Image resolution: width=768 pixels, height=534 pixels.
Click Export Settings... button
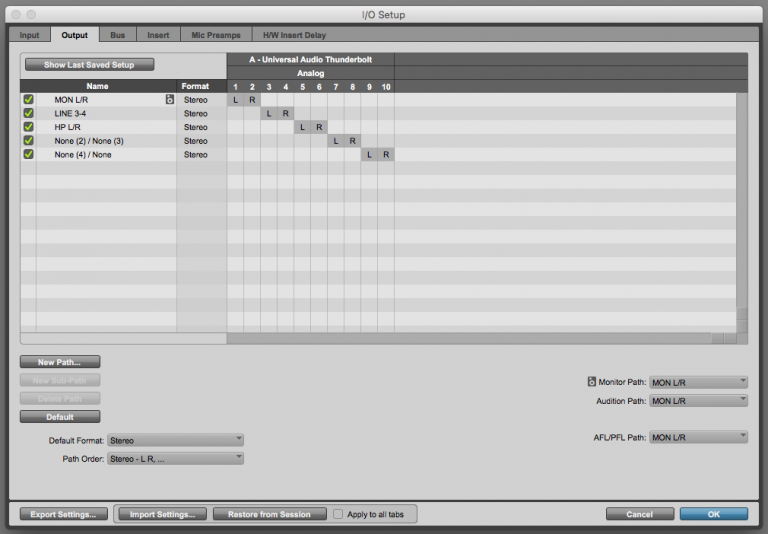pyautogui.click(x=64, y=514)
